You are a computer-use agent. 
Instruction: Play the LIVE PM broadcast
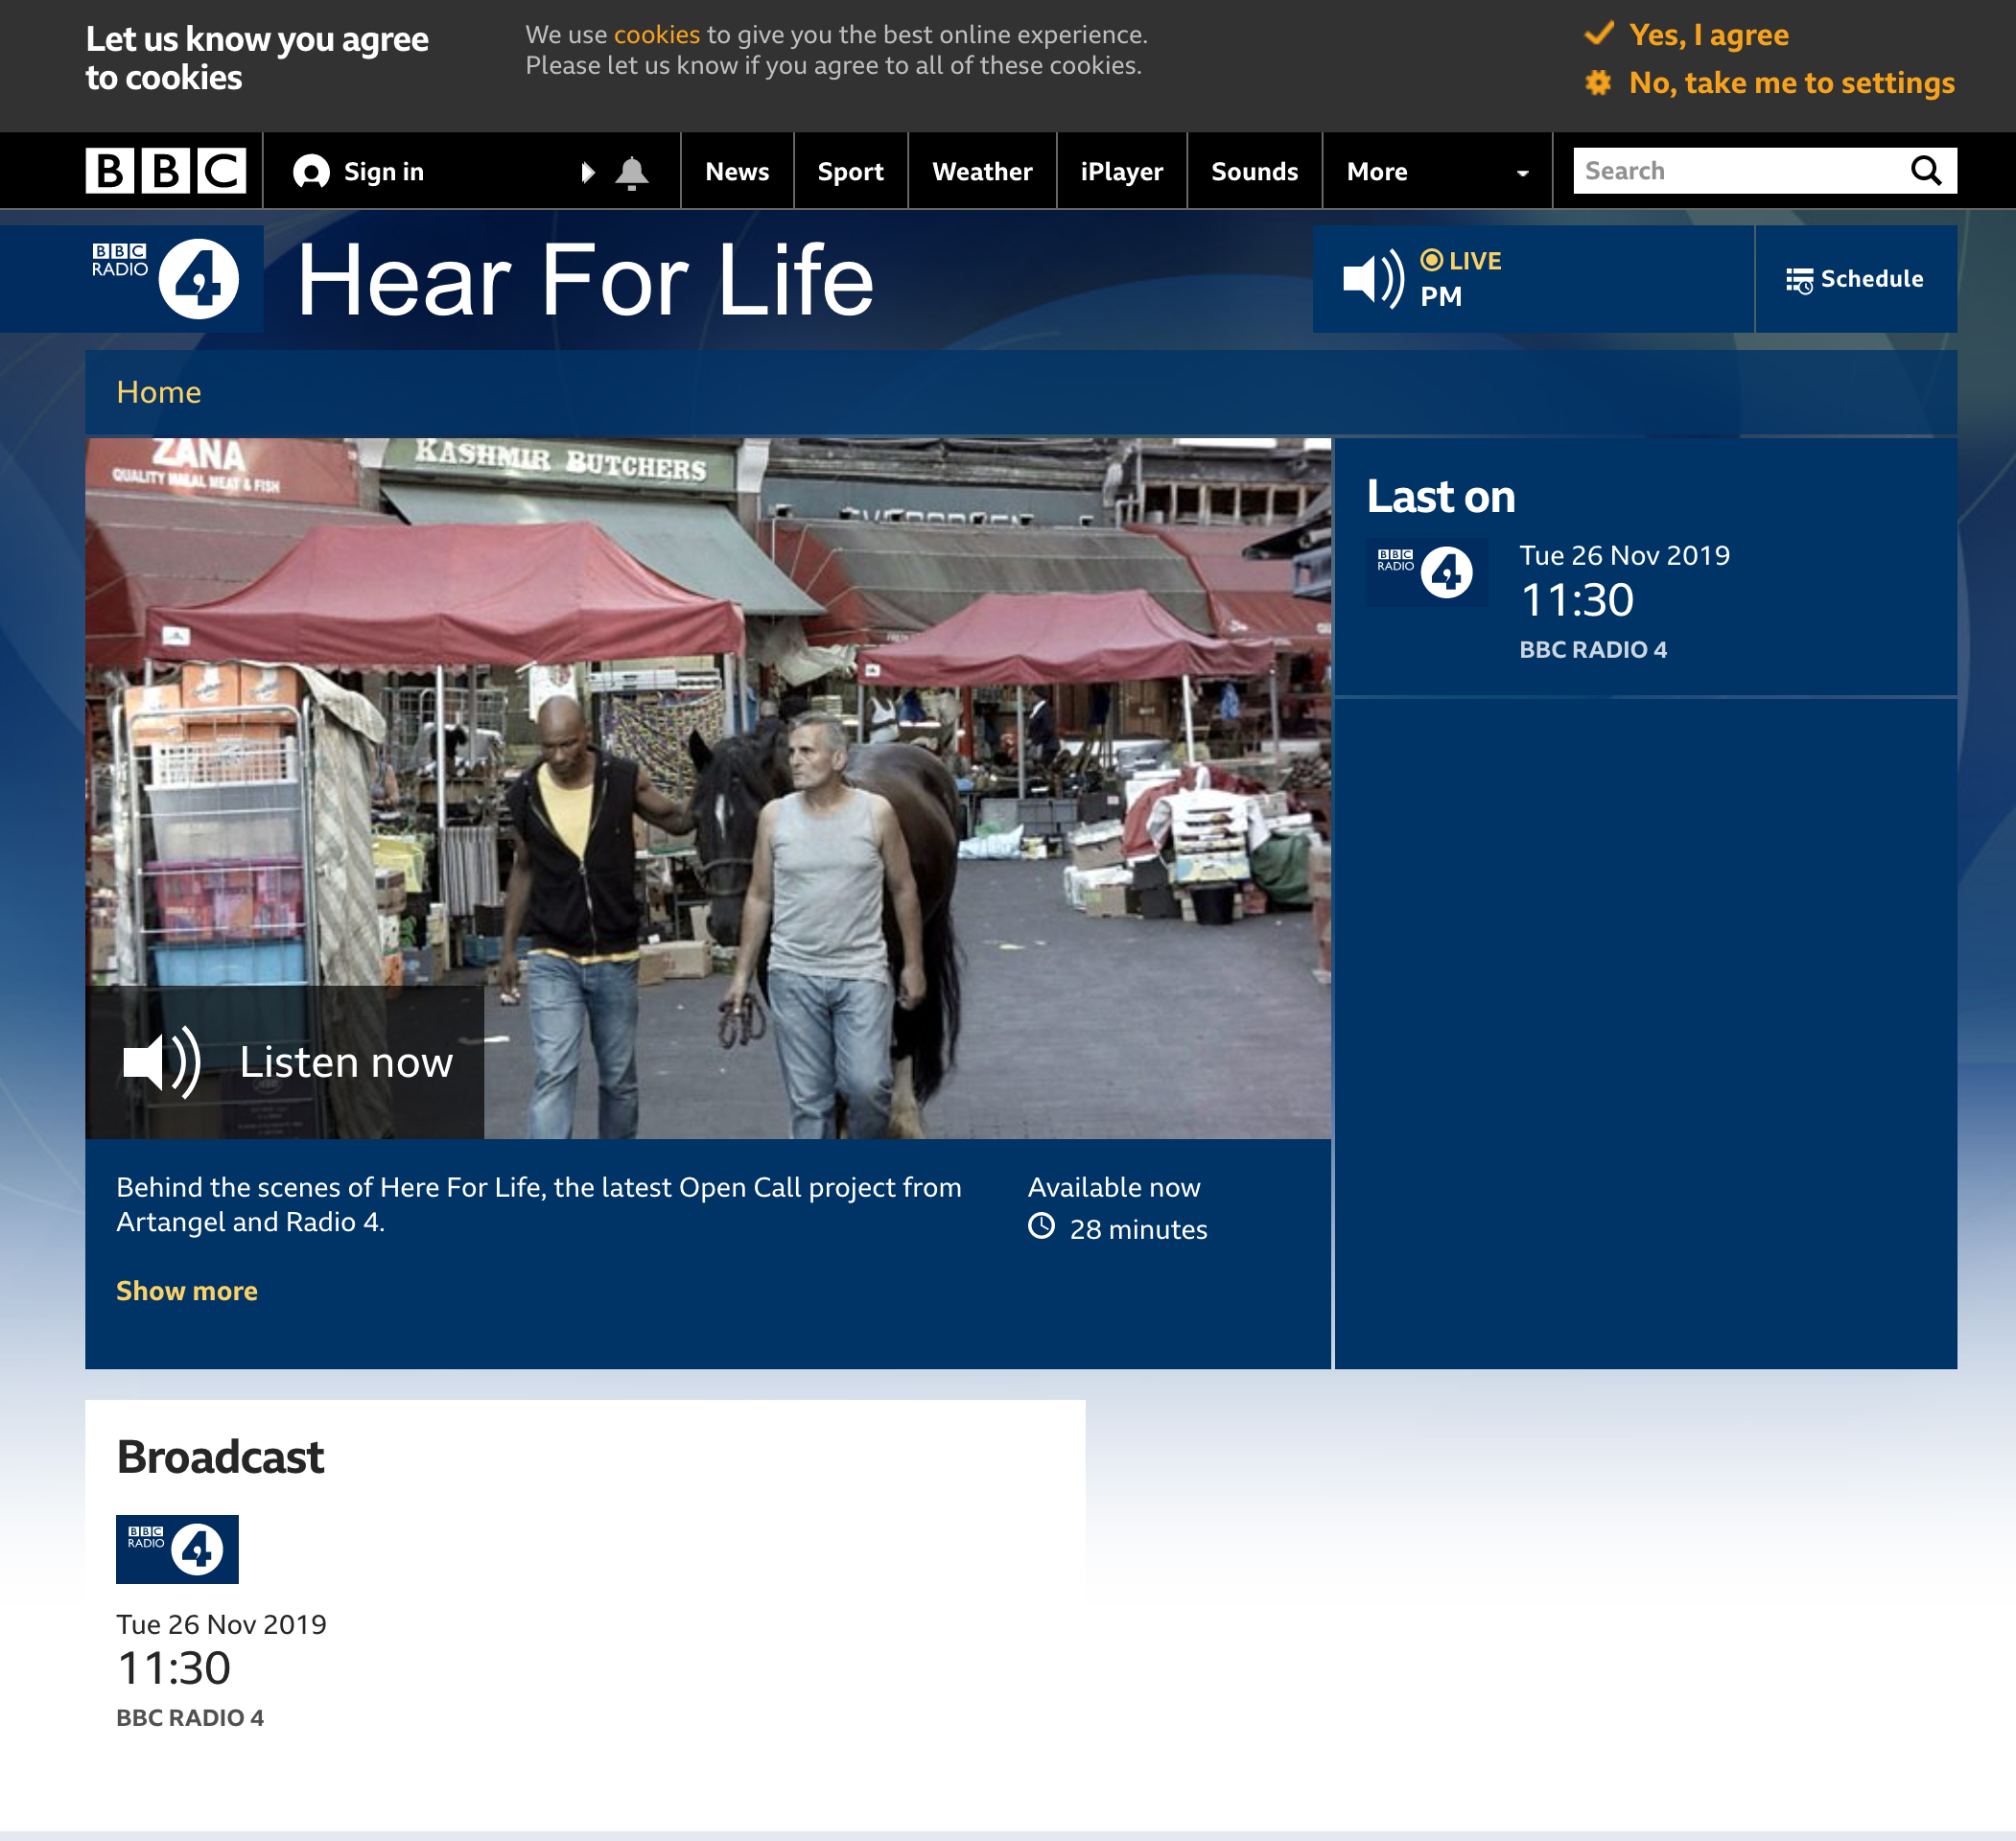(1533, 279)
